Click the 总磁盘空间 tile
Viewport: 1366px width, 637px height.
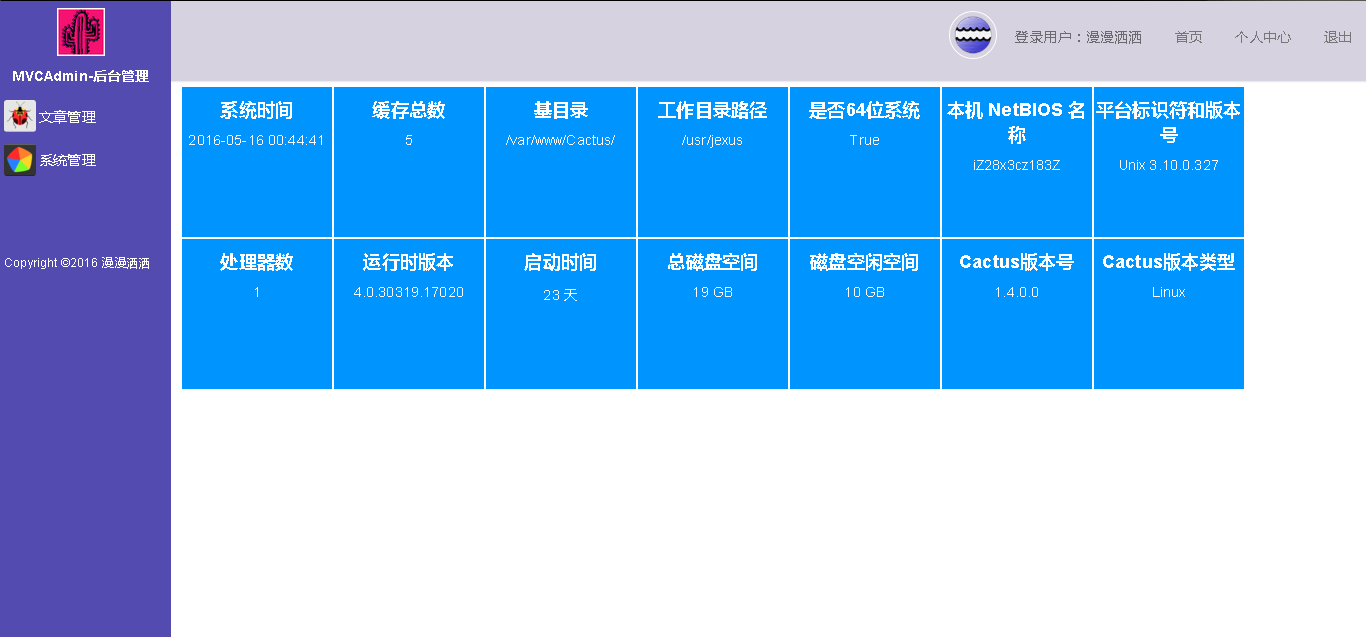coord(713,314)
